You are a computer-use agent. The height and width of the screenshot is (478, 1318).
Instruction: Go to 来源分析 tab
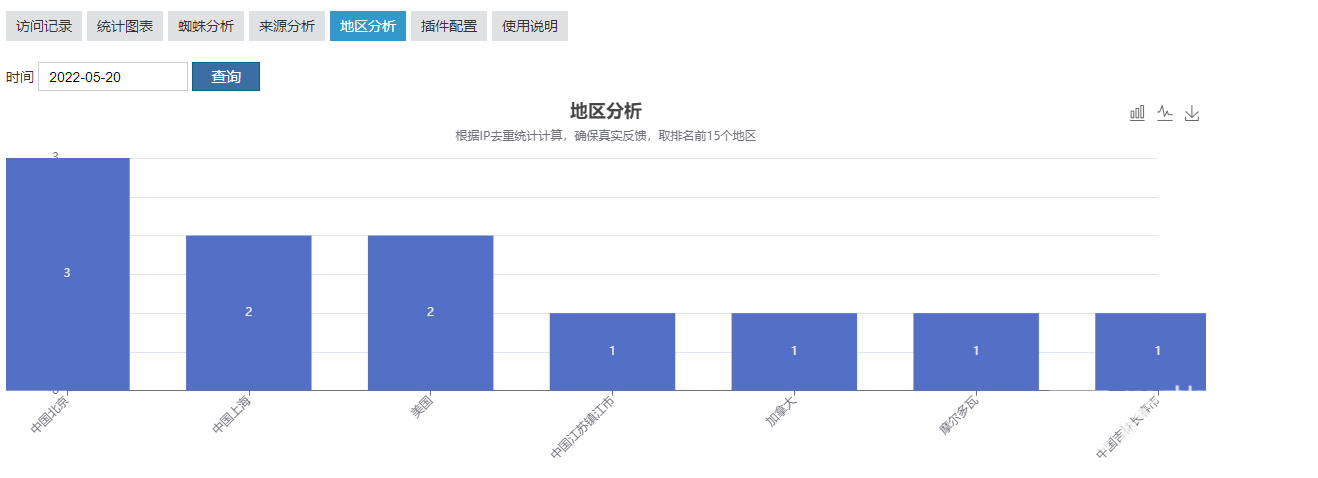(287, 26)
